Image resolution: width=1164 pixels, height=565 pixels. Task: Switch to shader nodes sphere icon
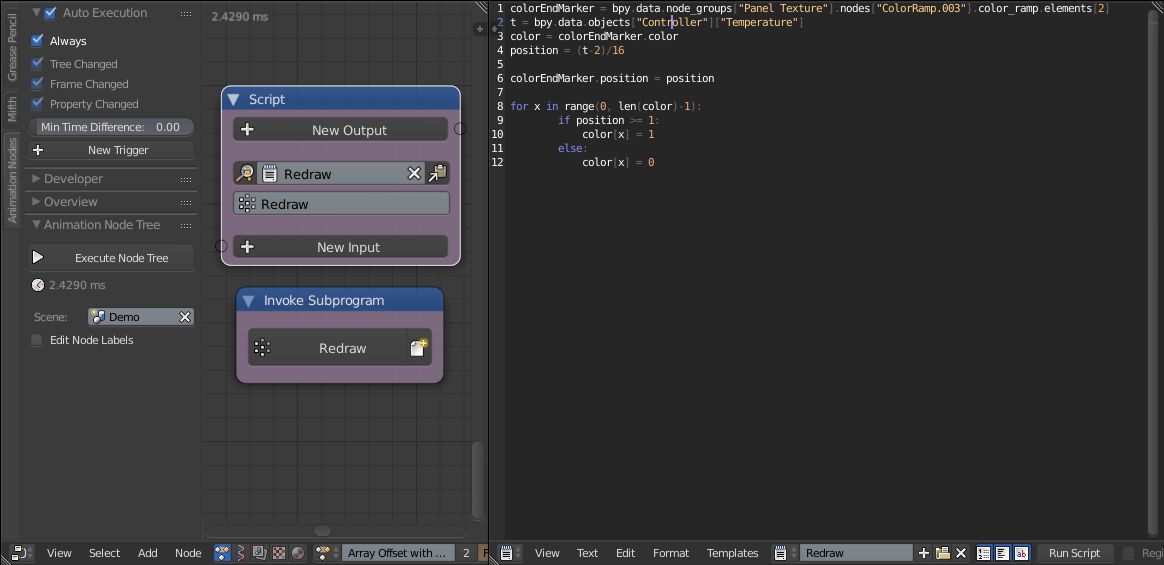tap(297, 552)
